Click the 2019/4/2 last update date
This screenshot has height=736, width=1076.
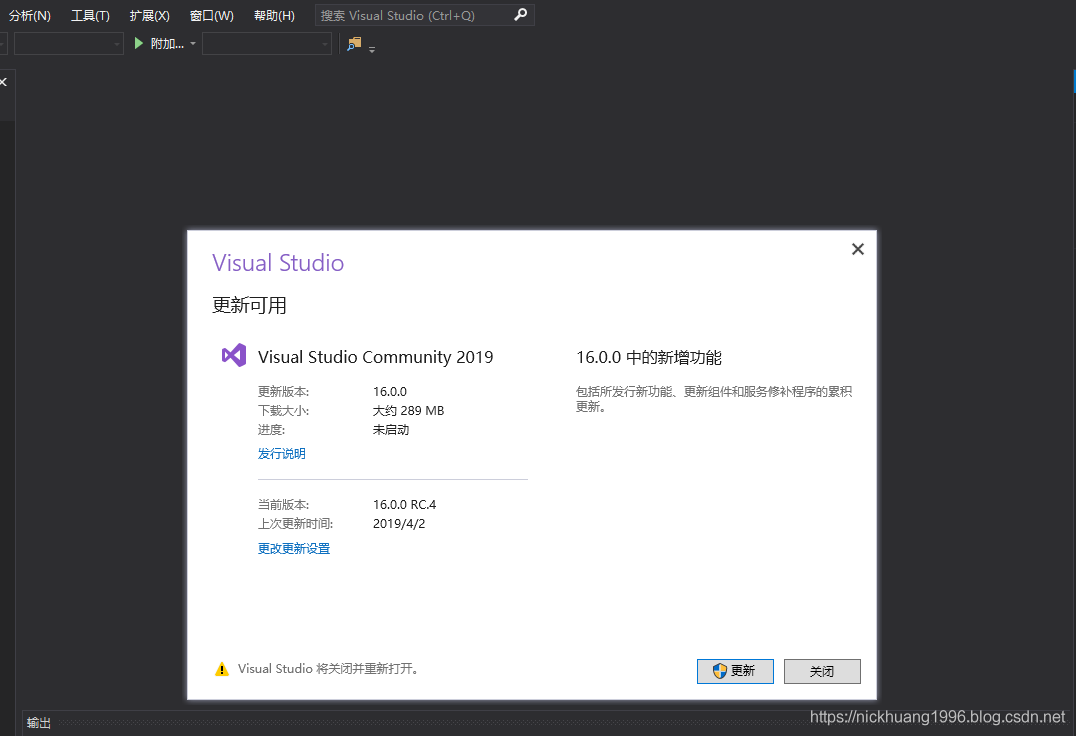point(399,523)
